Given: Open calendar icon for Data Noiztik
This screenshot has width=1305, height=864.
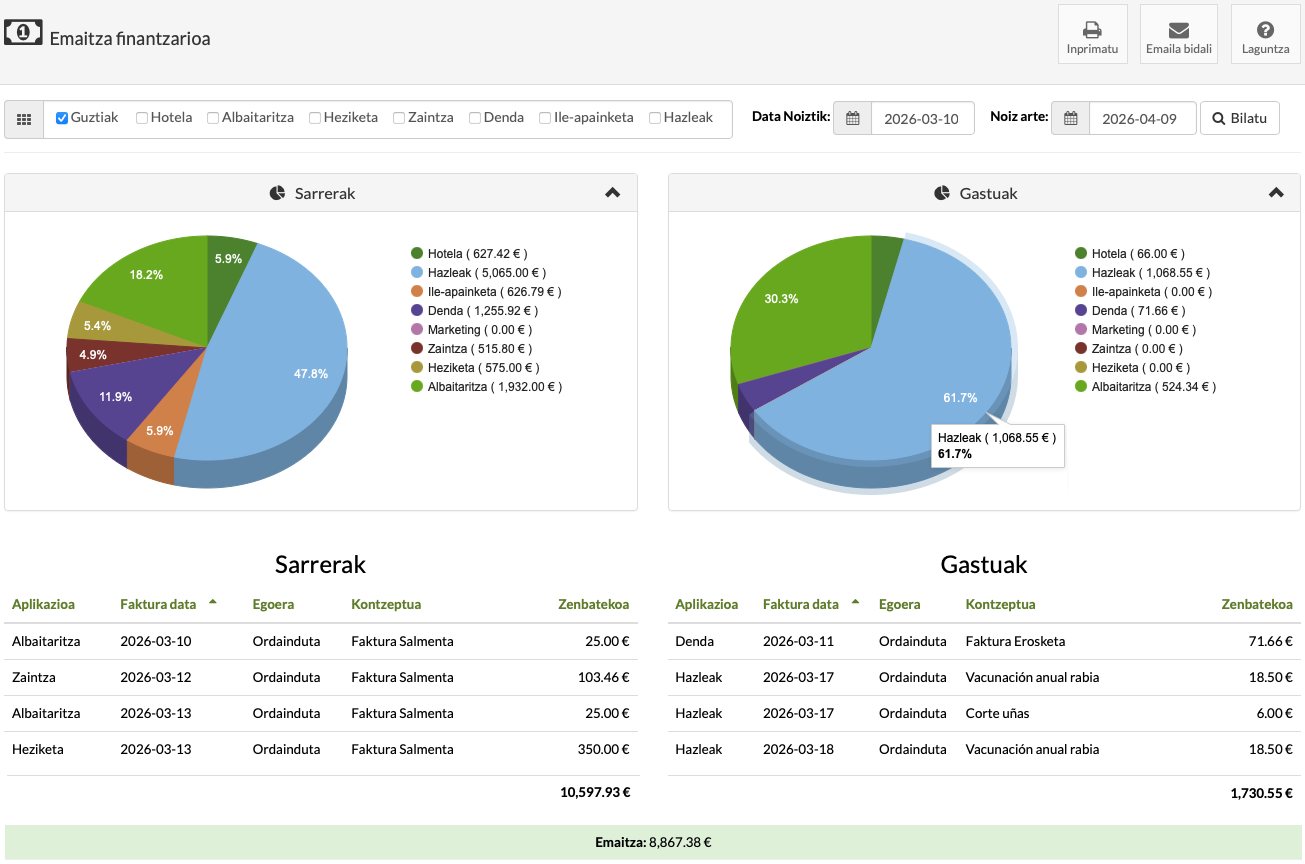Looking at the screenshot, I should click(x=853, y=118).
